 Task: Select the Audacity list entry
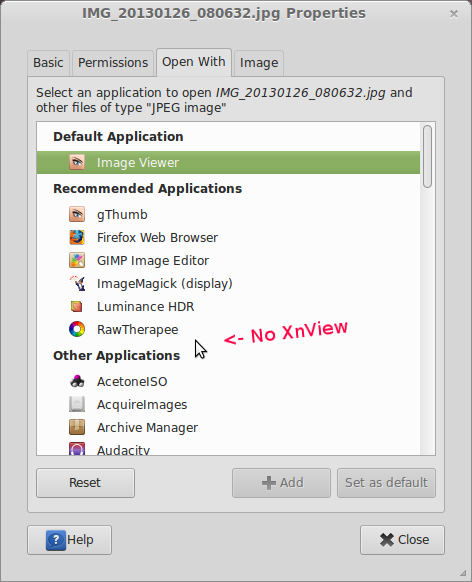[228, 448]
